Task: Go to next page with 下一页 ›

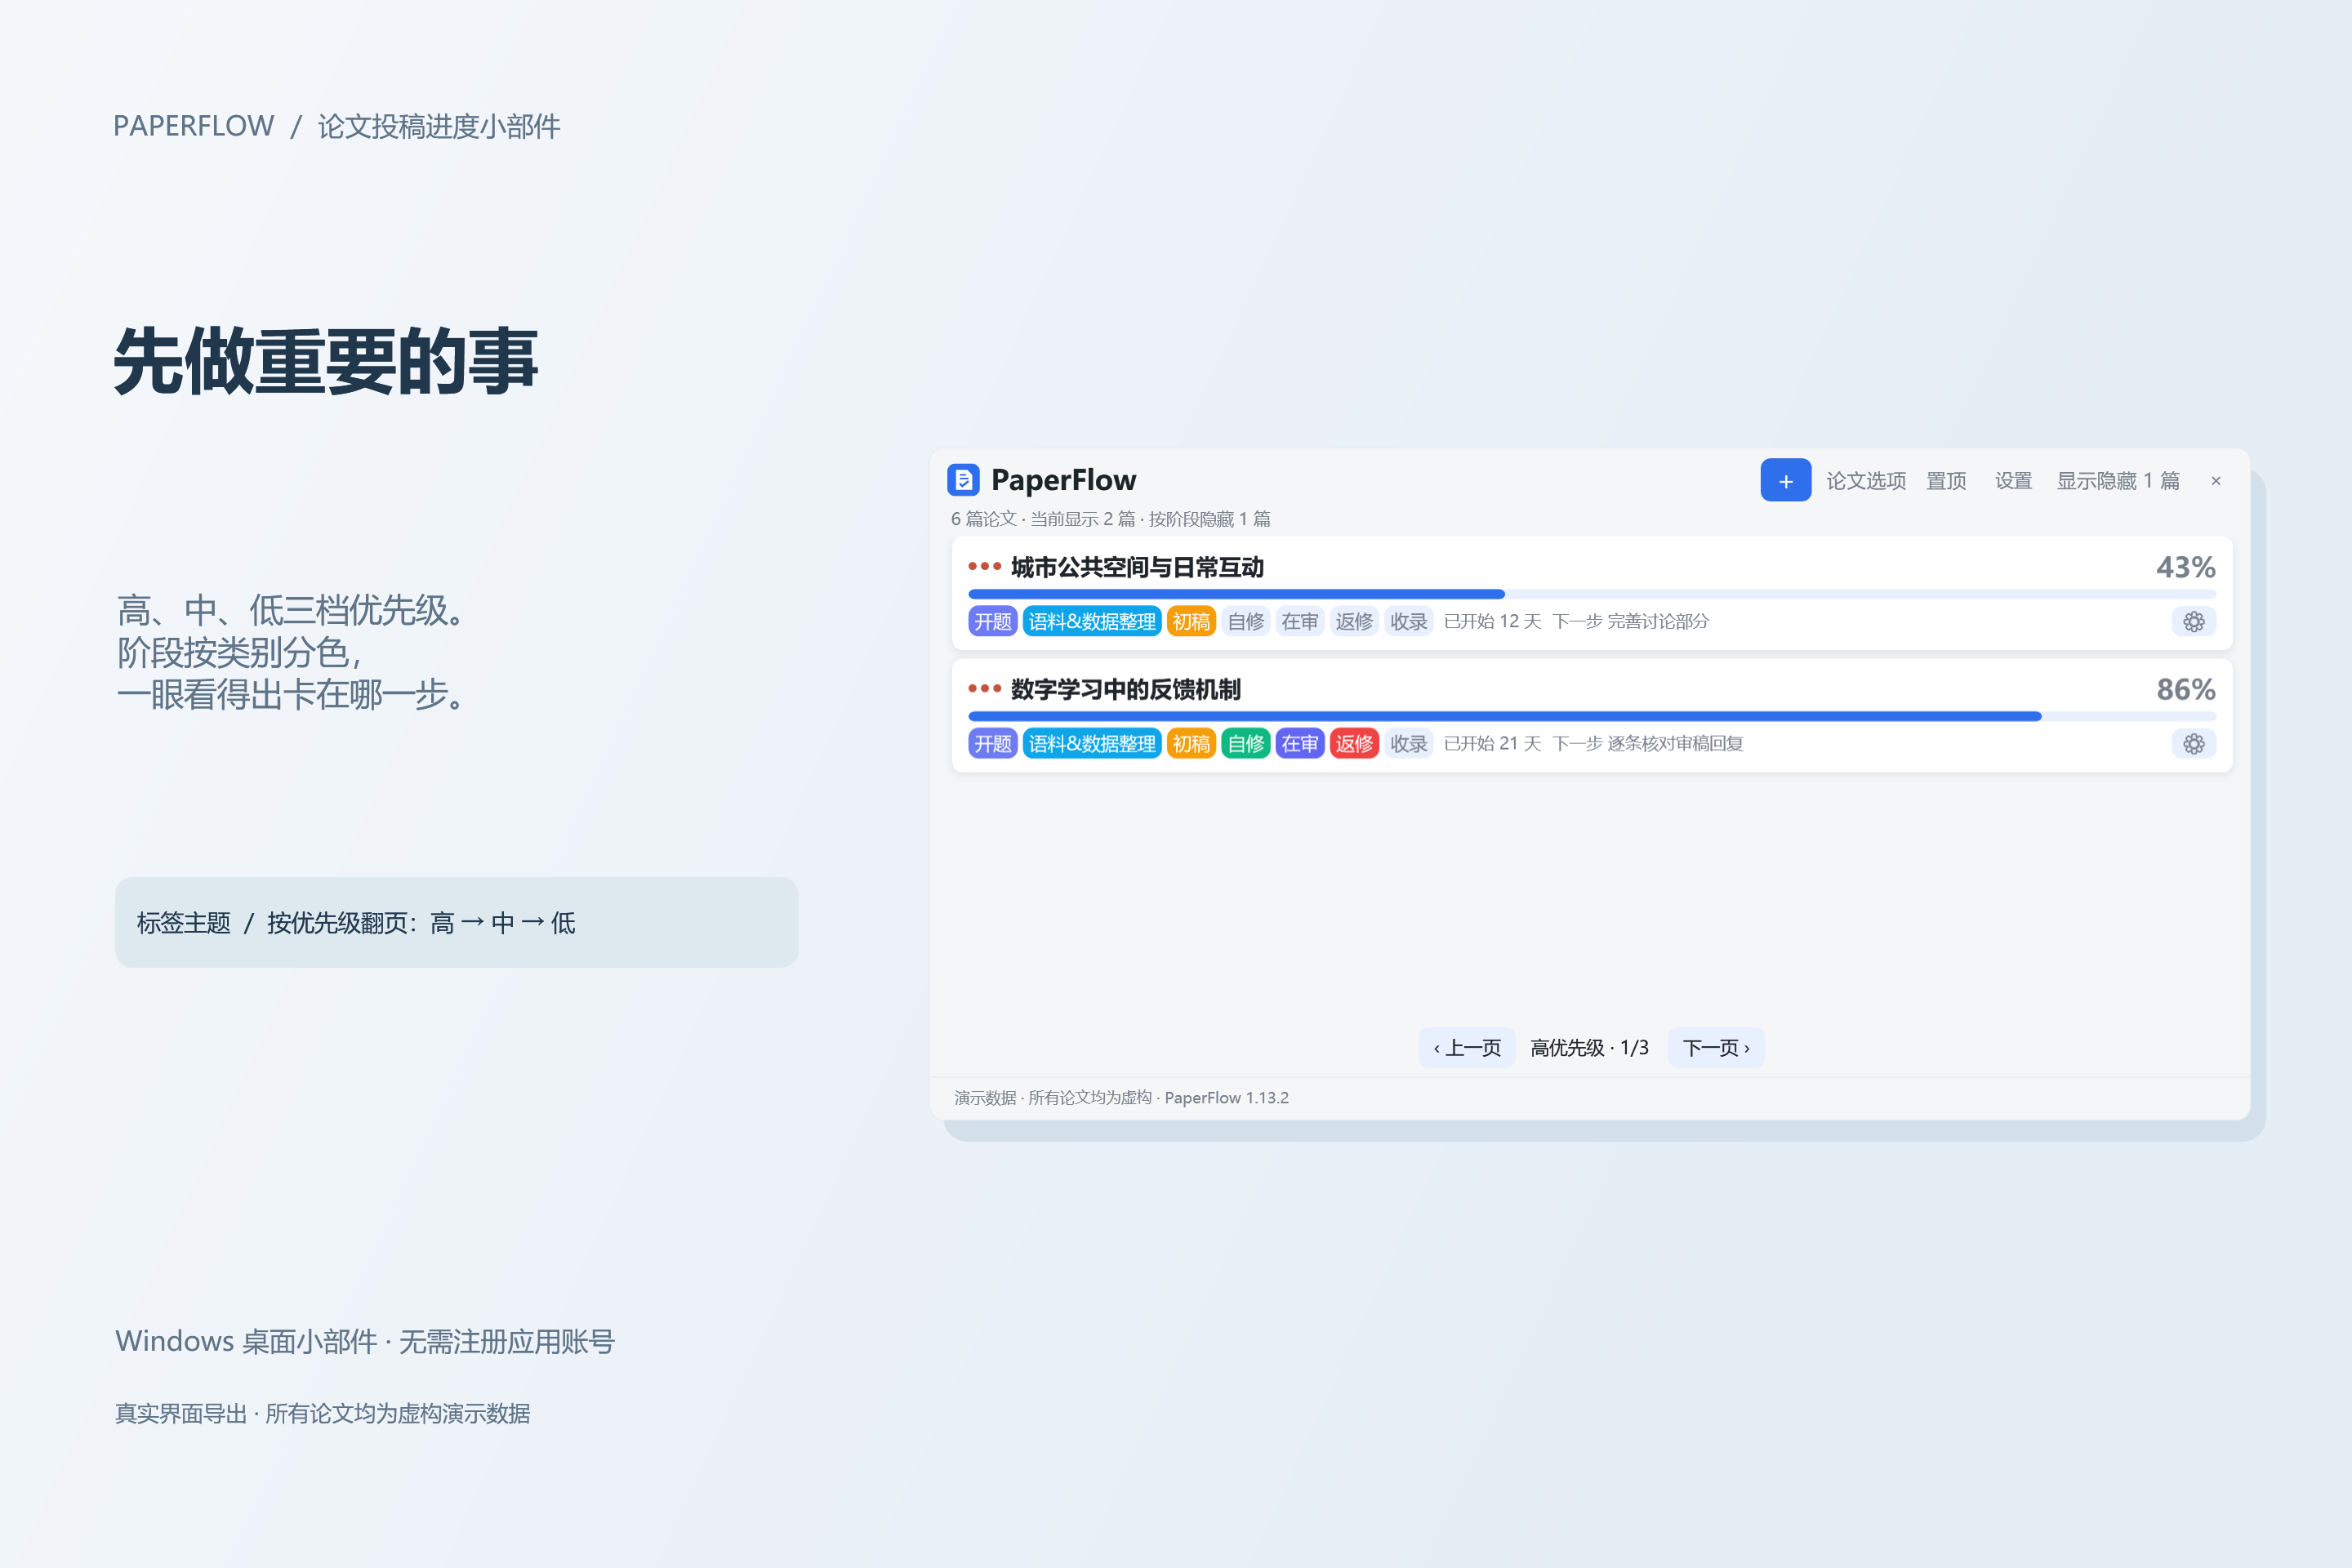Action: coord(1716,1048)
